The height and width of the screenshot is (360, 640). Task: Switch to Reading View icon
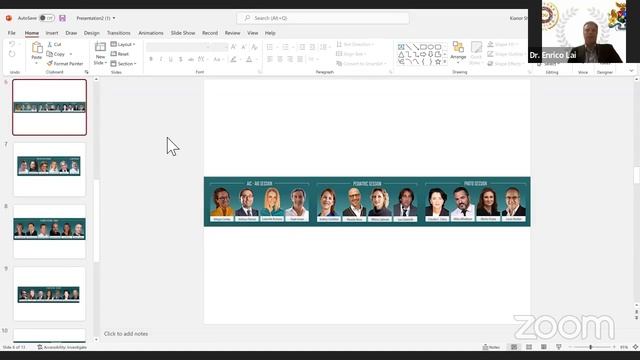click(x=544, y=347)
